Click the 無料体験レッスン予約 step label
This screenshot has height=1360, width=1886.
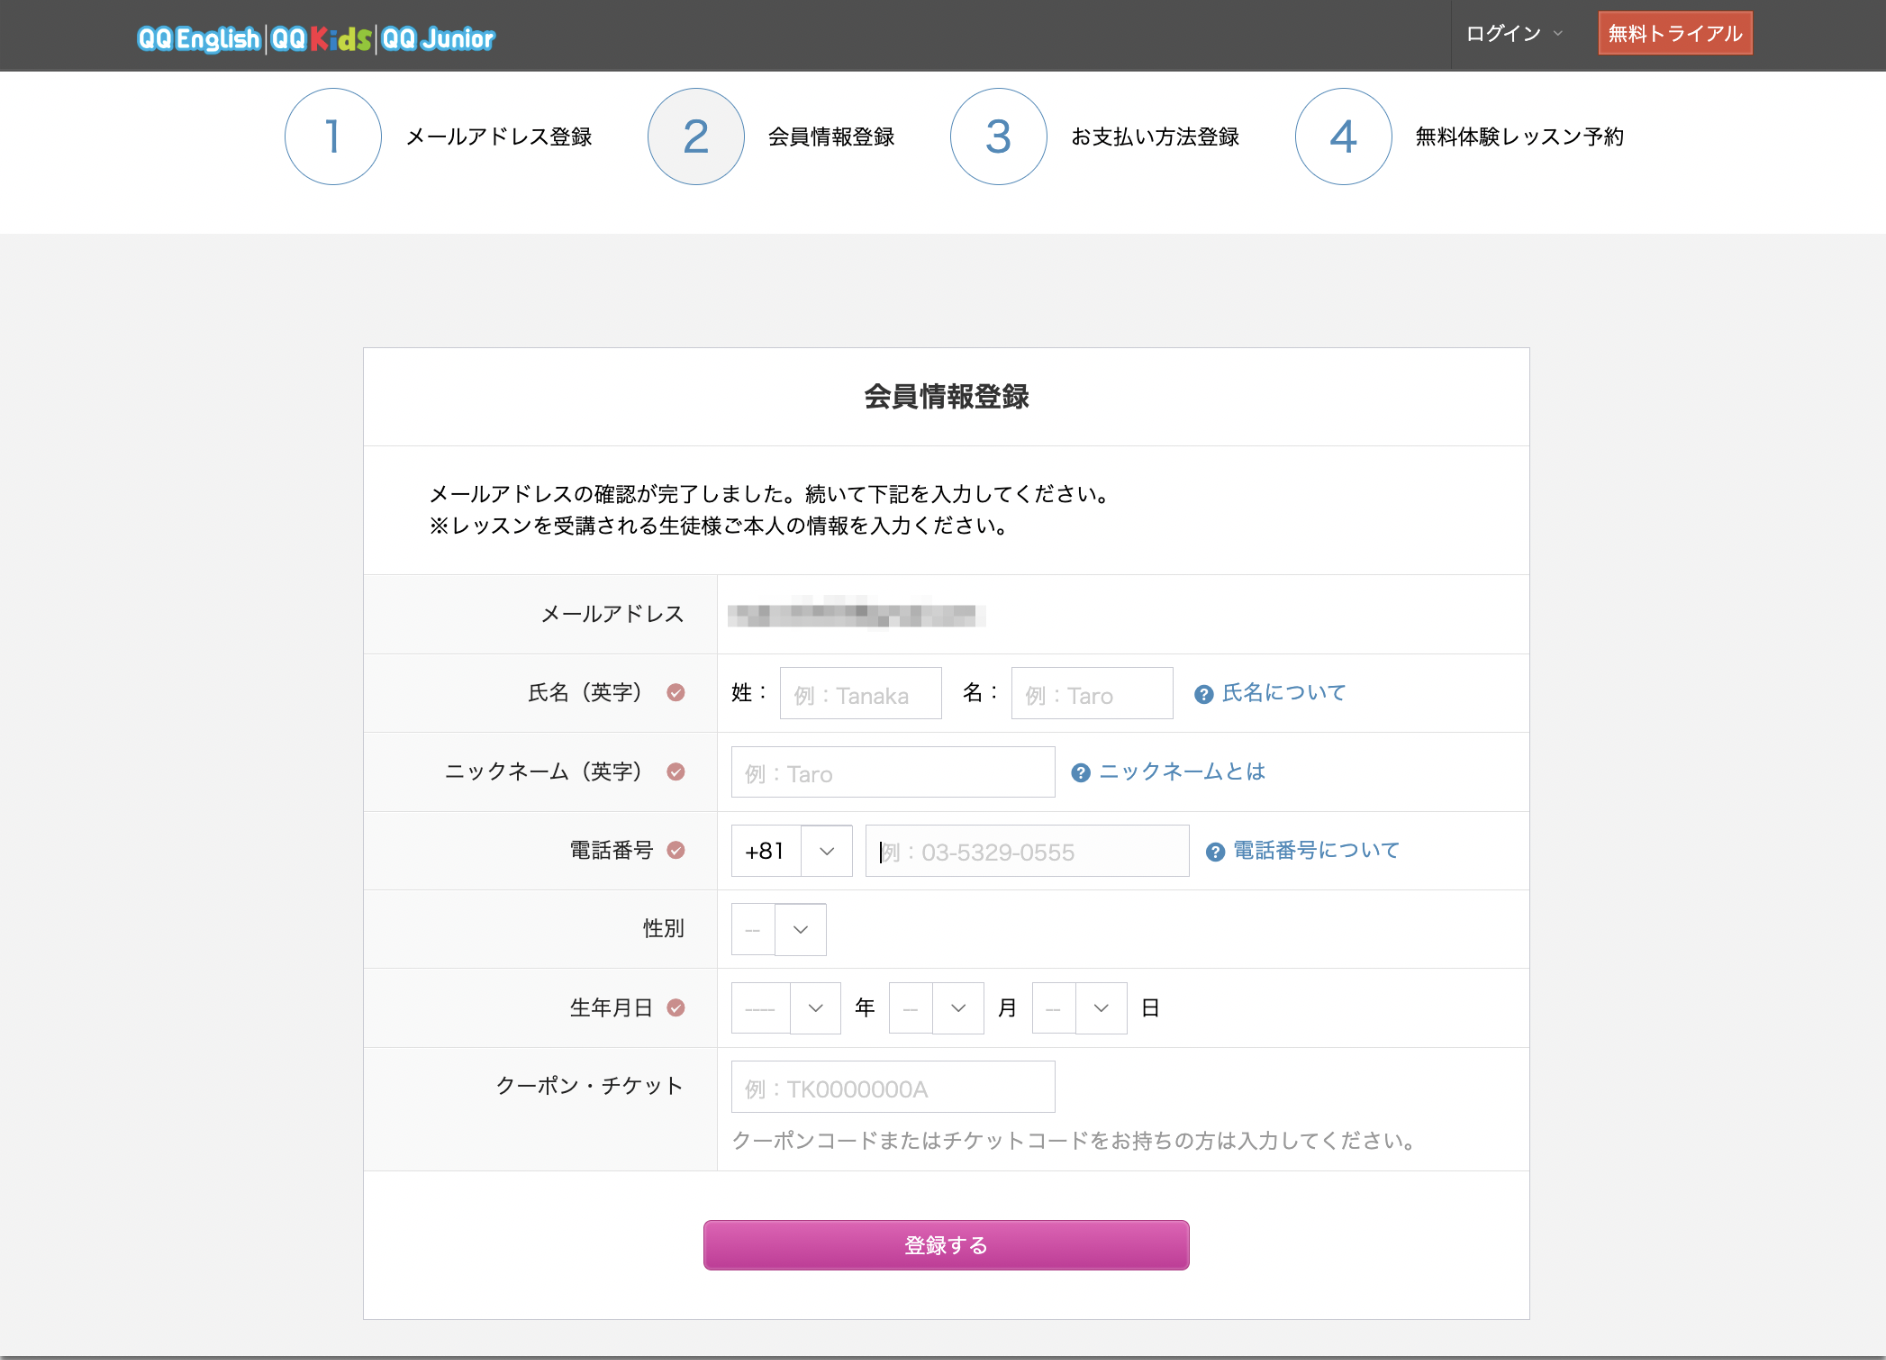(x=1519, y=137)
